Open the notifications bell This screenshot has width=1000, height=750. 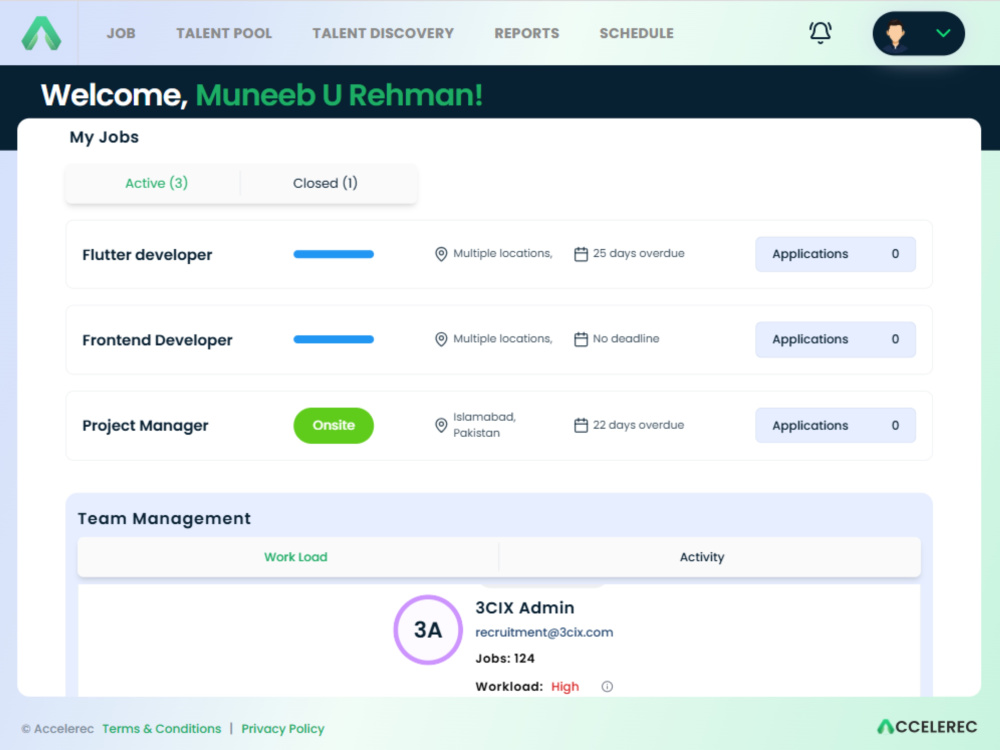pos(820,33)
